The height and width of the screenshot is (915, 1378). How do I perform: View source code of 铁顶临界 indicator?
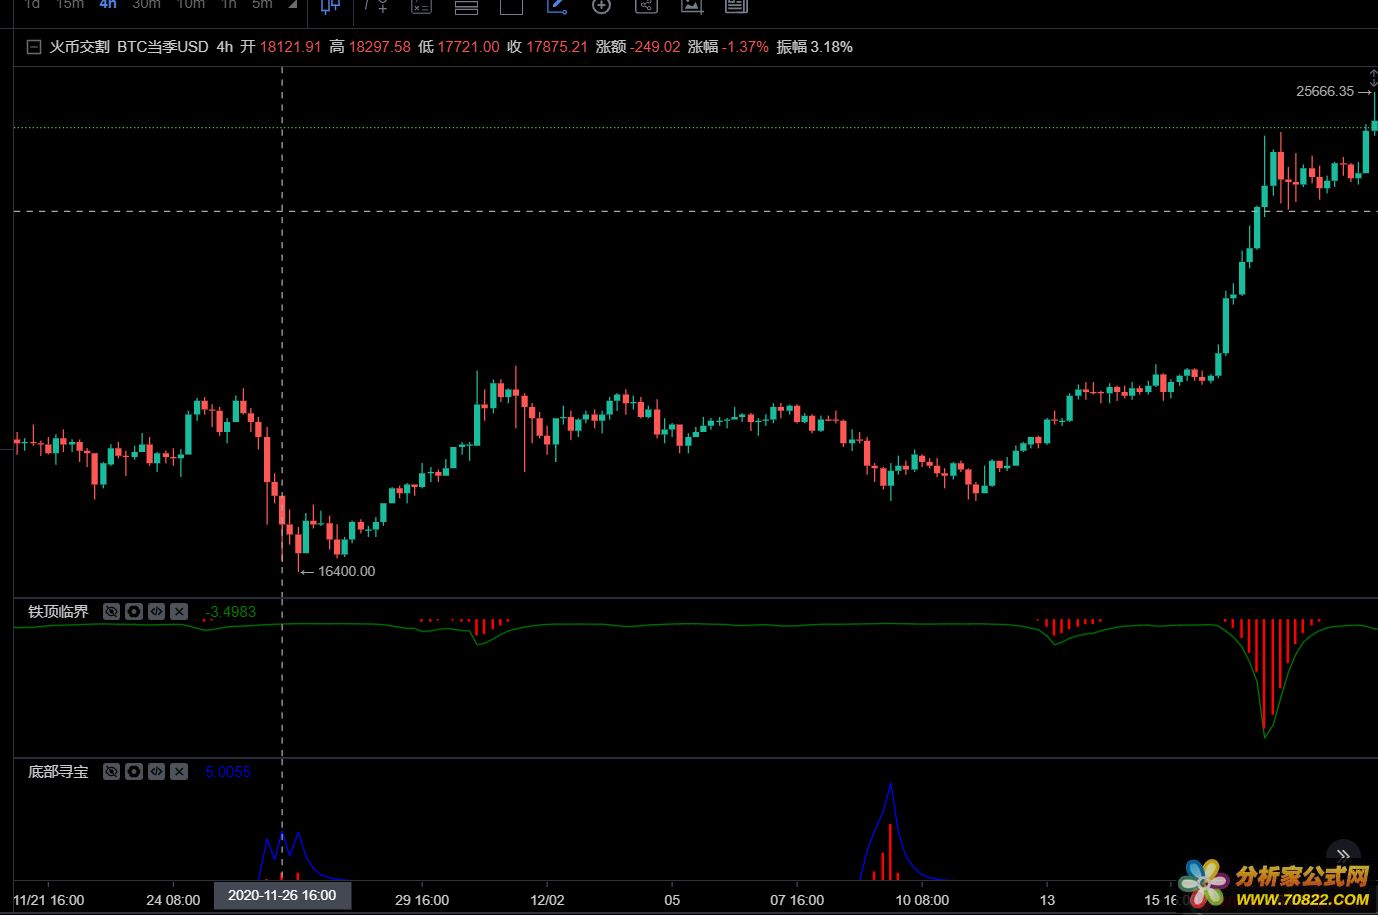click(x=156, y=611)
